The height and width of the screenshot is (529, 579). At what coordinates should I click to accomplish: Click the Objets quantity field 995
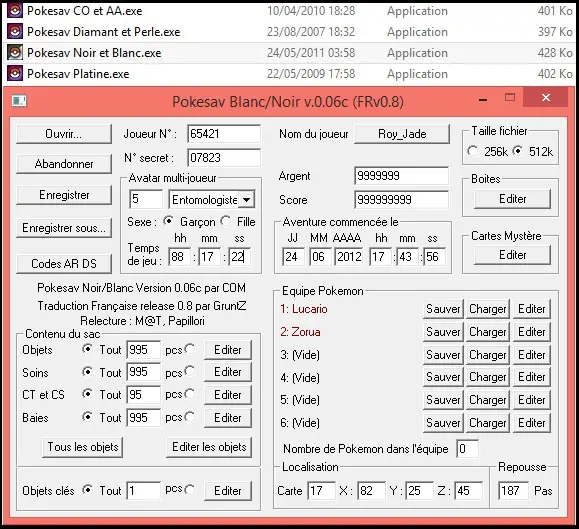(x=144, y=350)
